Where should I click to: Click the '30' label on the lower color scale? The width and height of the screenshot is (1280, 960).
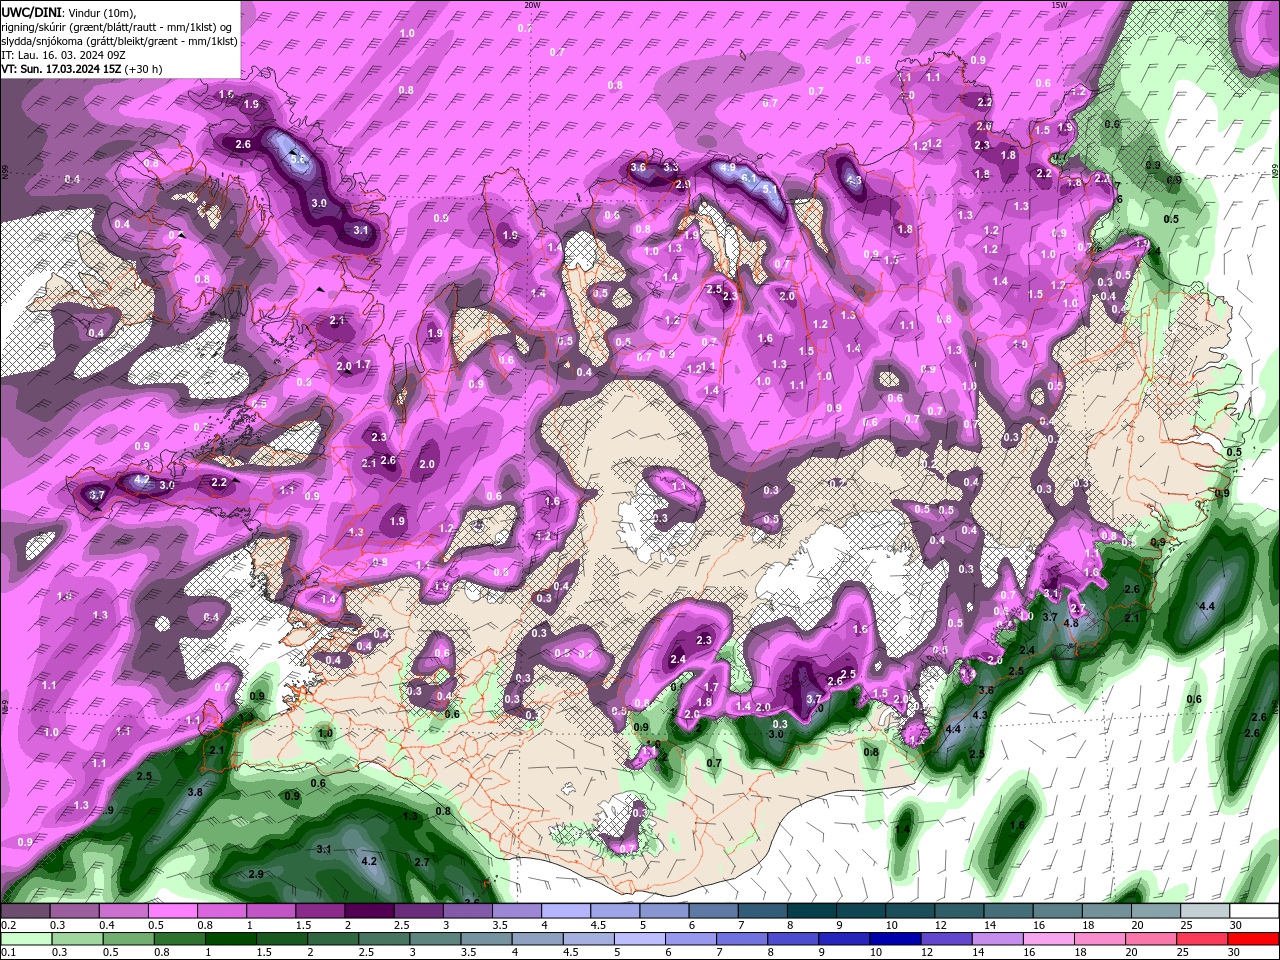(x=1236, y=953)
